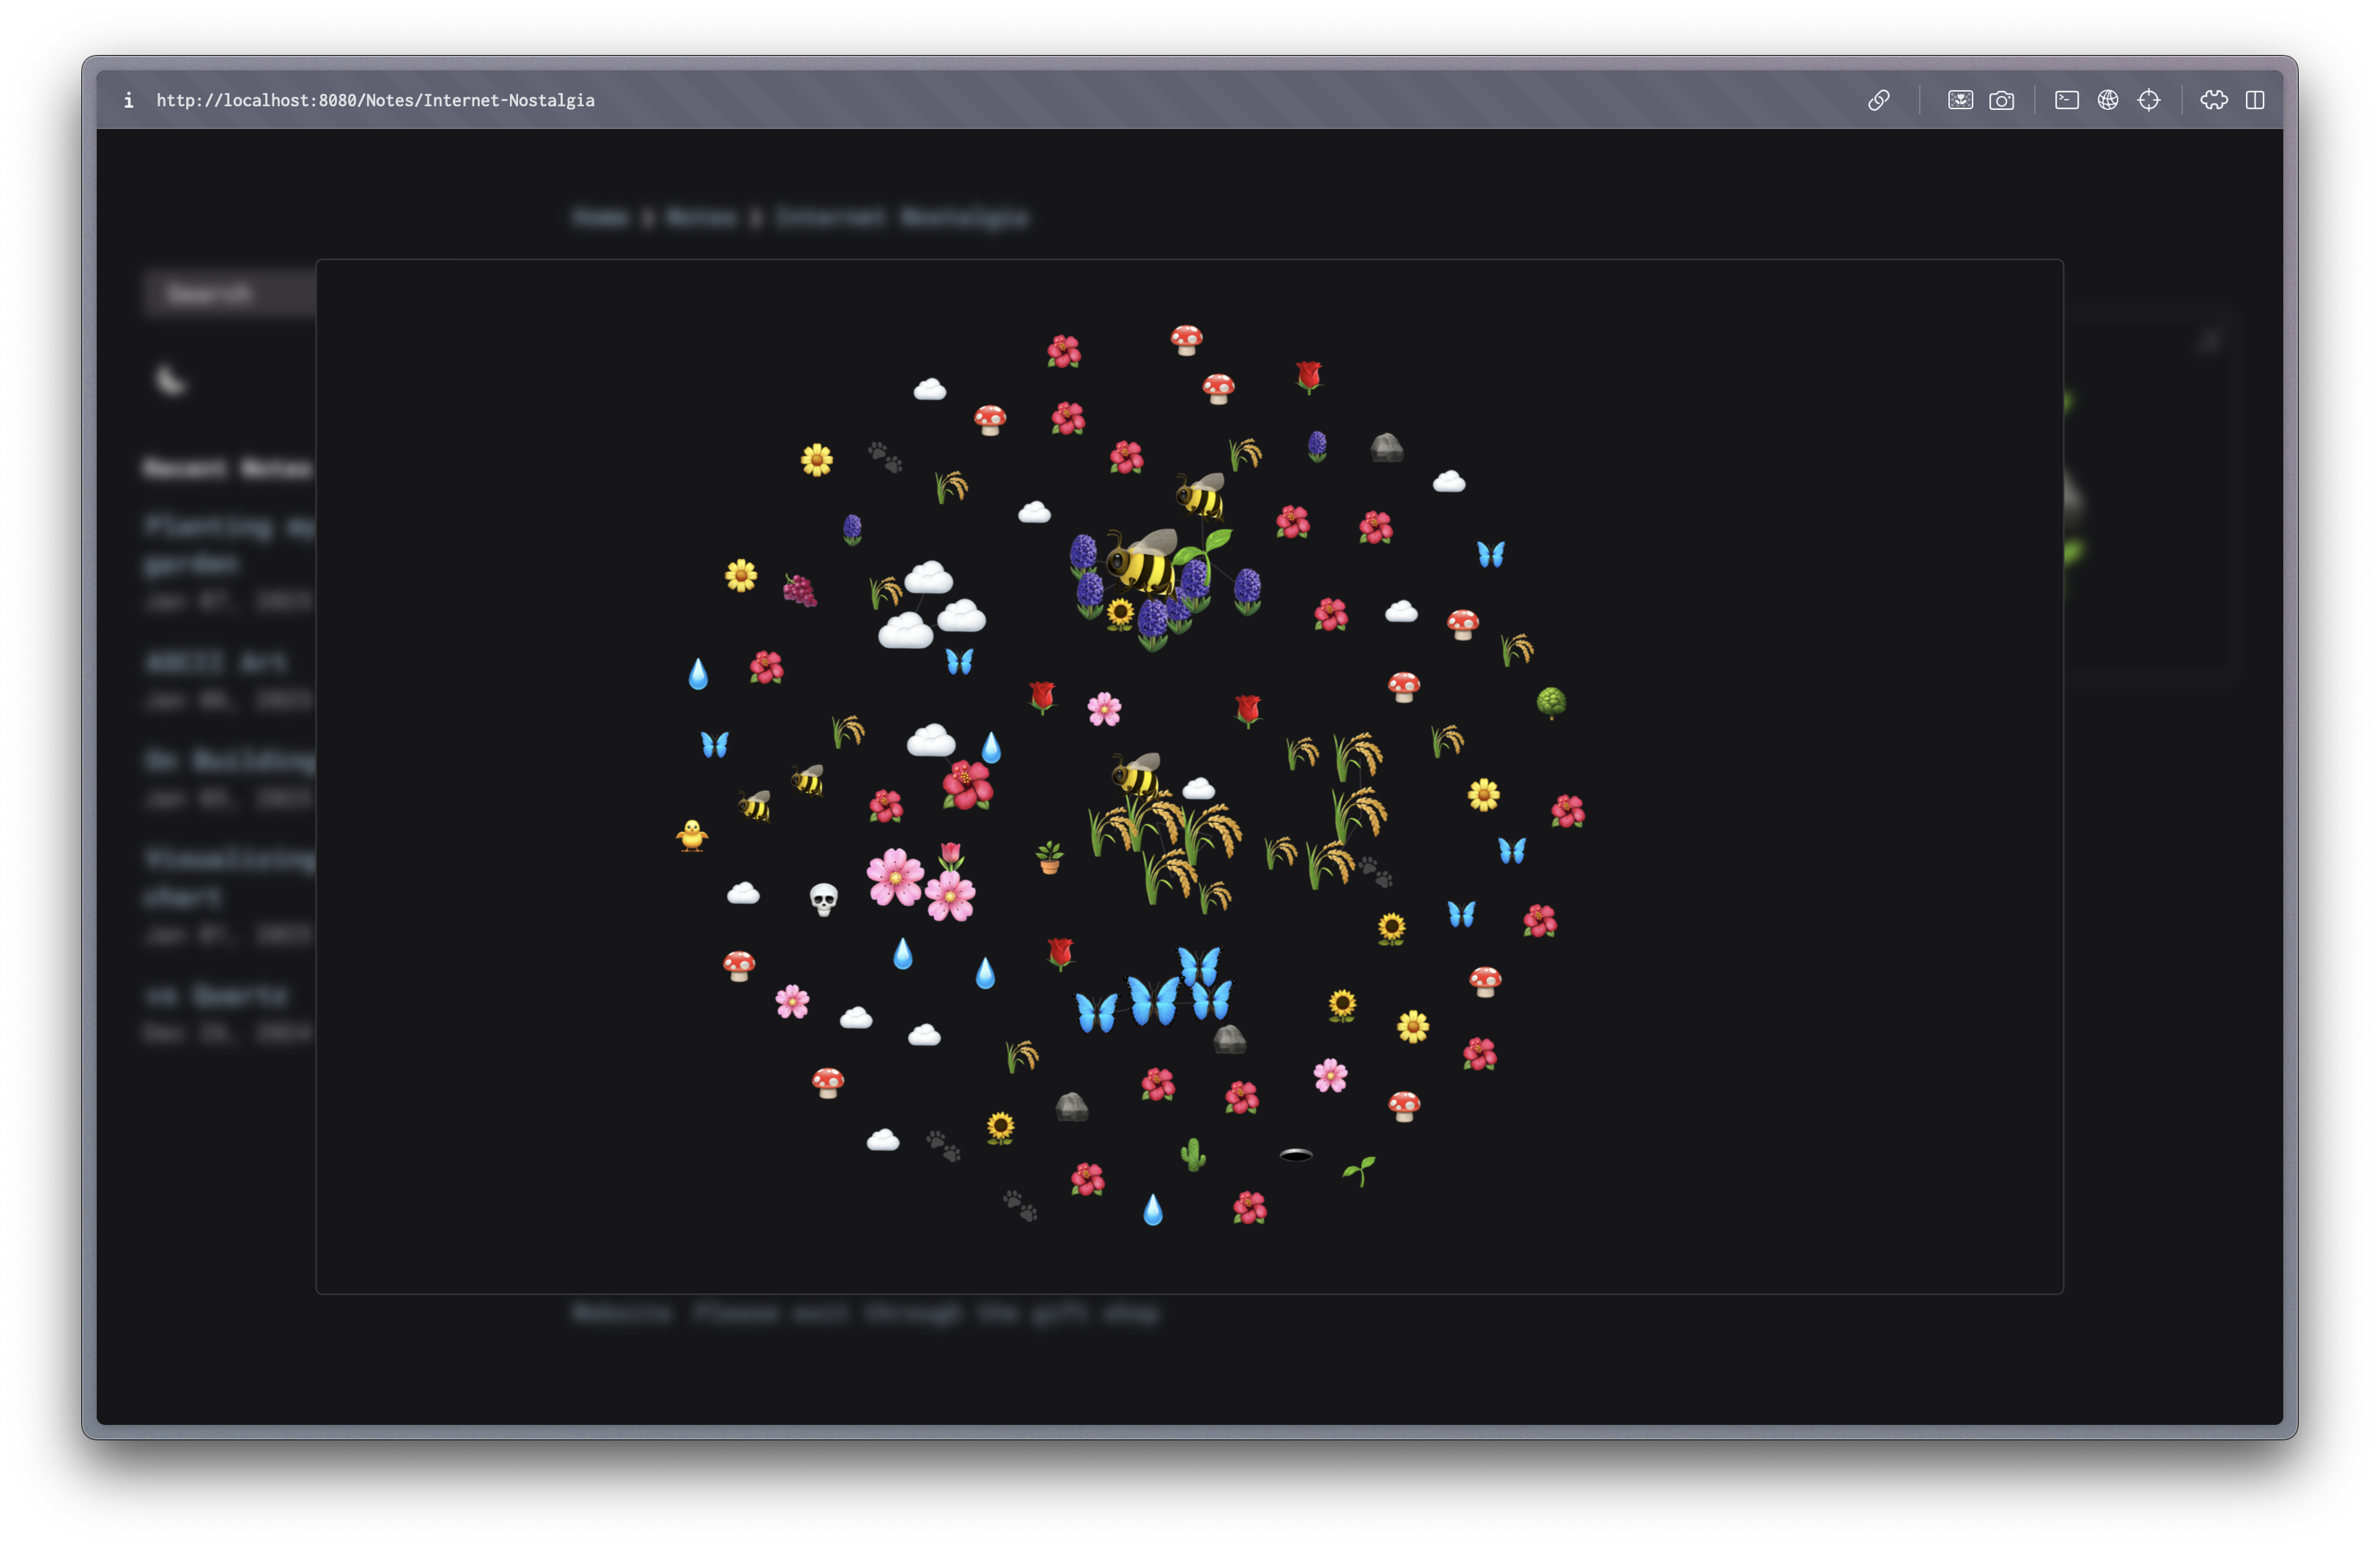2380x1548 pixels.
Task: Click the largest bee node
Action: click(x=1142, y=564)
